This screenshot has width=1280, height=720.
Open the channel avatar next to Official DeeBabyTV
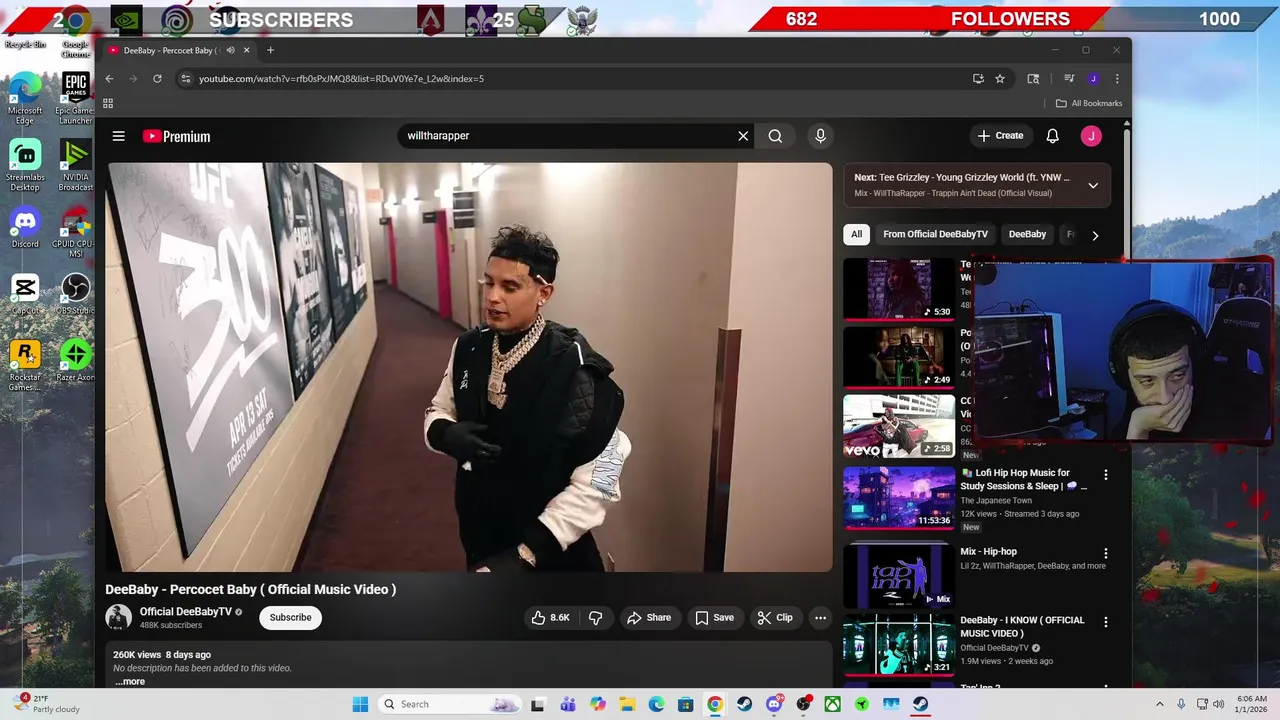point(118,618)
